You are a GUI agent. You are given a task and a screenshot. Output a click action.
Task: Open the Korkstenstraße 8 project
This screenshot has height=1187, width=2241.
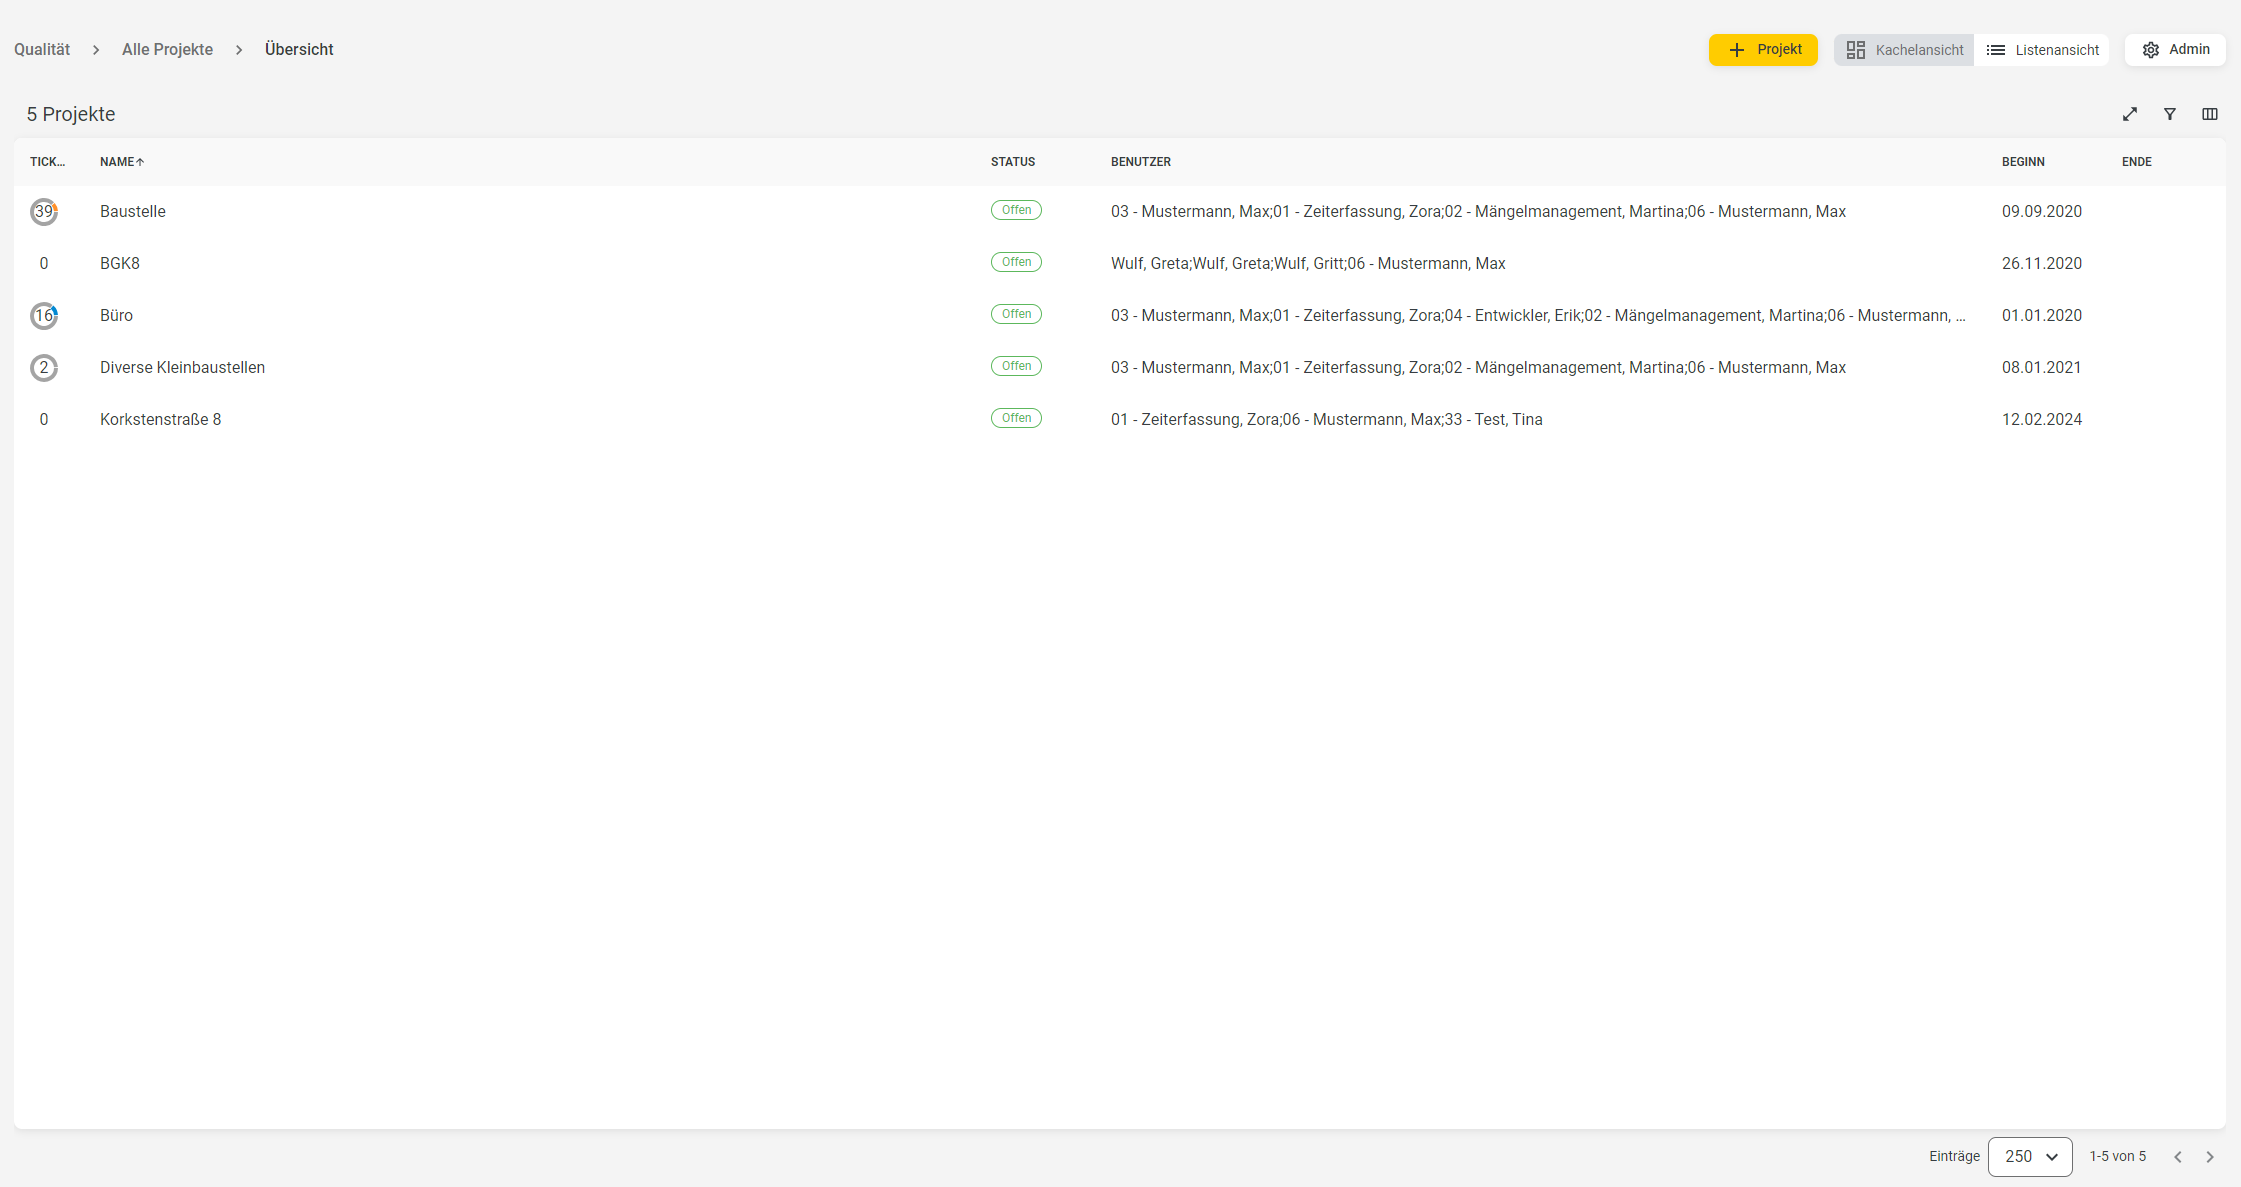tap(160, 420)
